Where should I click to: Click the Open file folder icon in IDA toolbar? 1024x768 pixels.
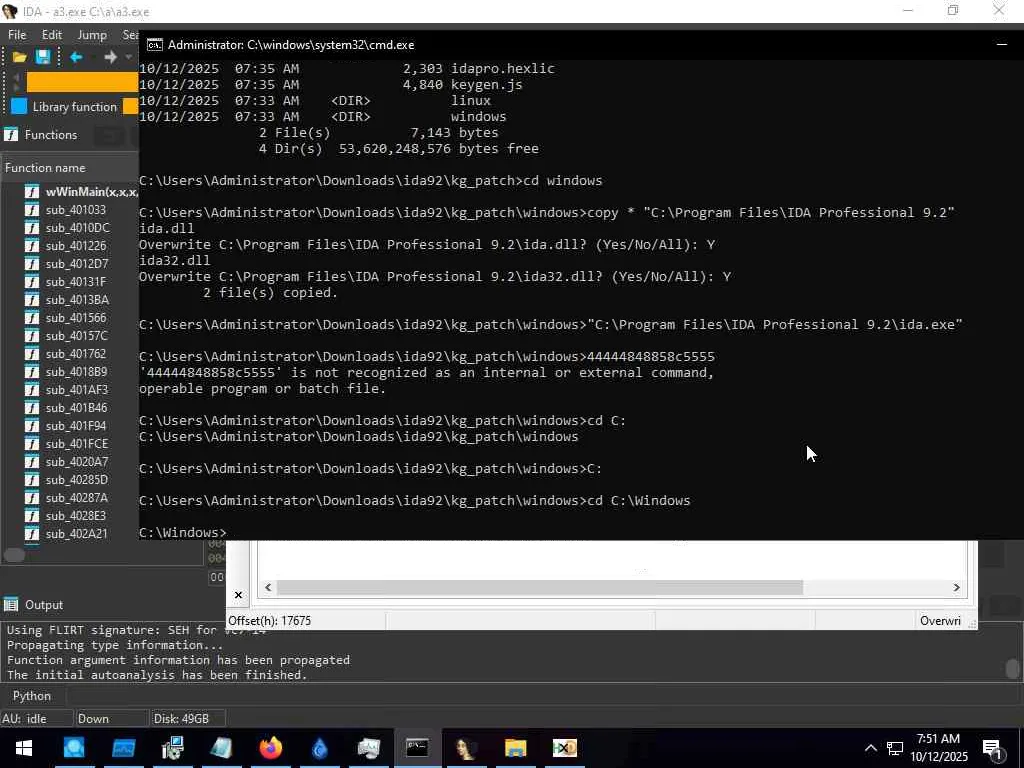click(20, 57)
